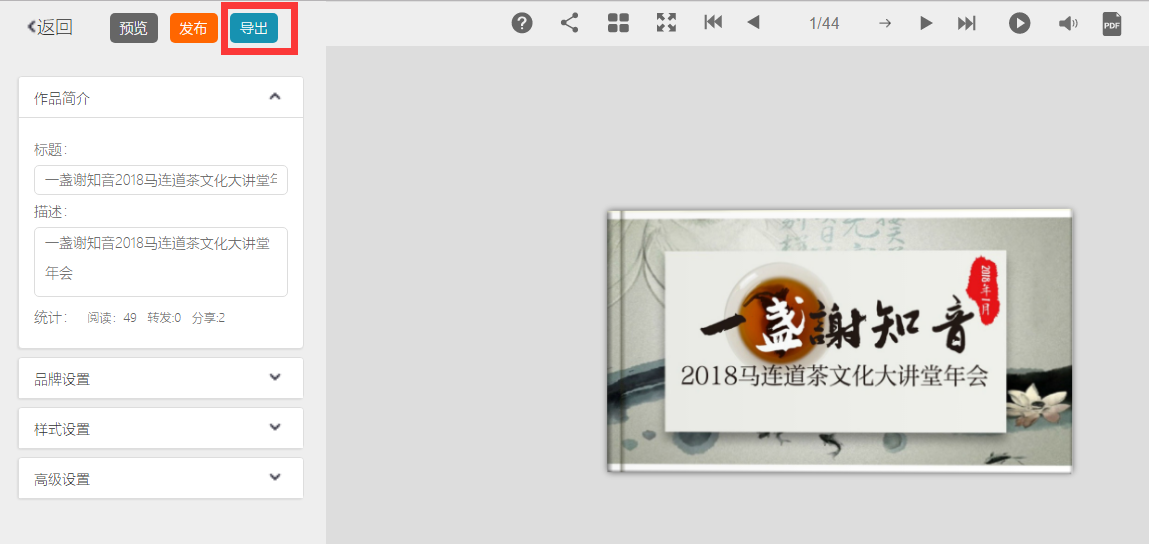Jump to first page
This screenshot has height=544, width=1149.
(713, 23)
